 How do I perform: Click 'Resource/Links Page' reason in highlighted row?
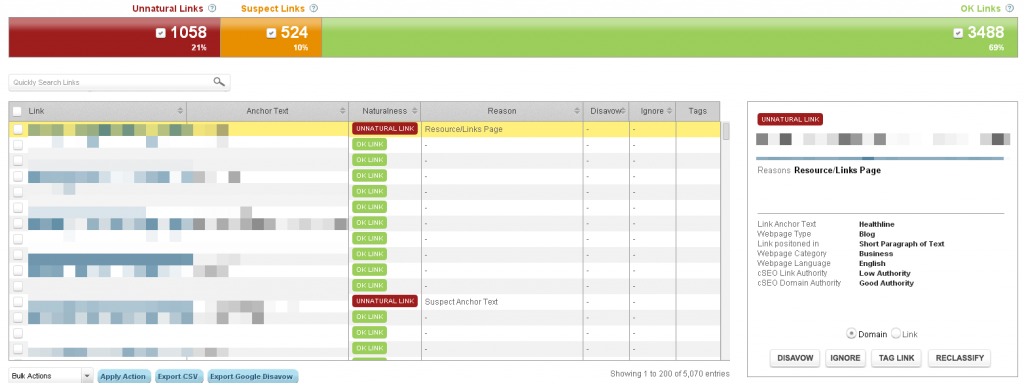pos(464,129)
